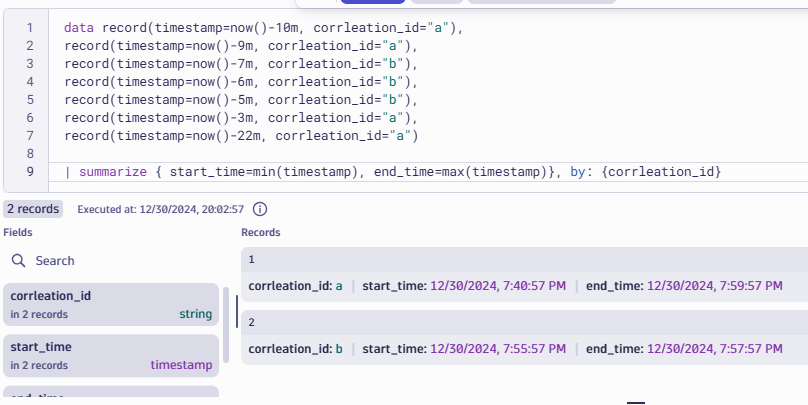The width and height of the screenshot is (808, 405).
Task: Click end_time value 7:57:57 PM
Action: coord(715,349)
